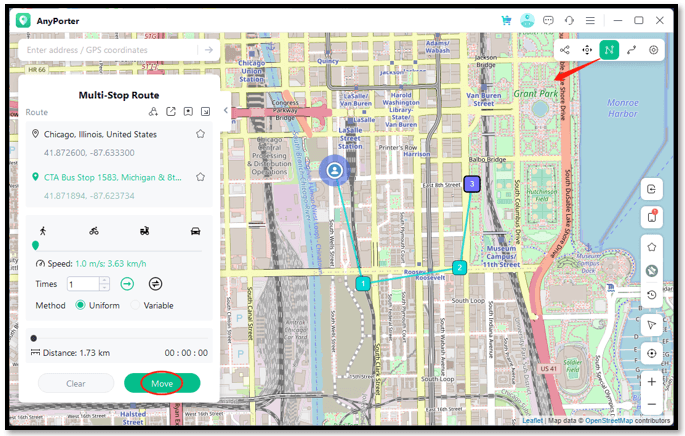
Task: Zoom out the map
Action: point(652,405)
